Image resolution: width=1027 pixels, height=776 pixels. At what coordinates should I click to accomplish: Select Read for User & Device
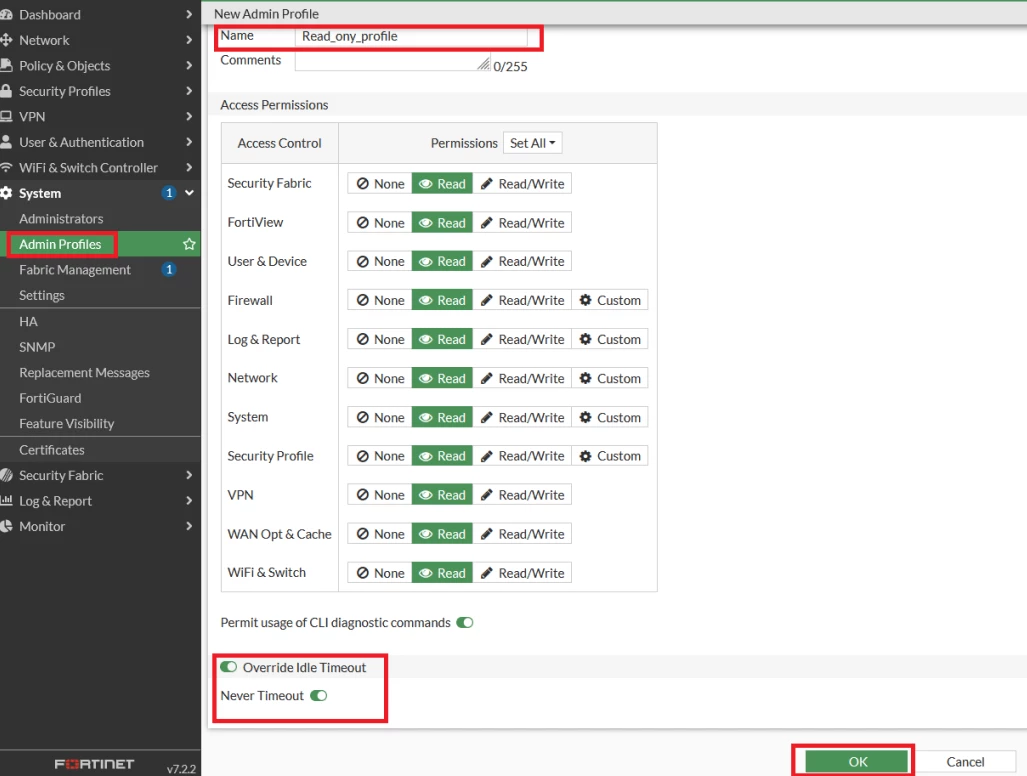[x=442, y=261]
